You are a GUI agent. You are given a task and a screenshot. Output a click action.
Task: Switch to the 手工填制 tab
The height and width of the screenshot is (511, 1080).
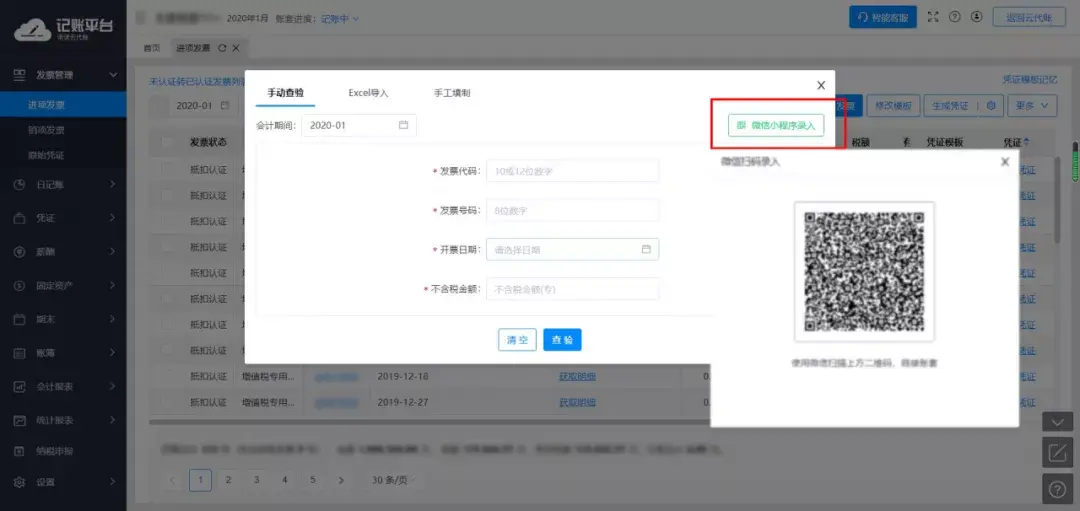452,92
